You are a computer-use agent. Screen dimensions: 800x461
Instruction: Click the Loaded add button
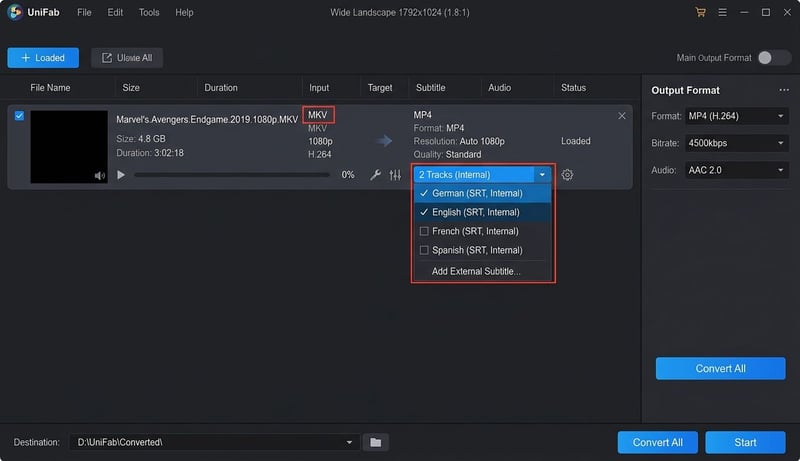(43, 58)
